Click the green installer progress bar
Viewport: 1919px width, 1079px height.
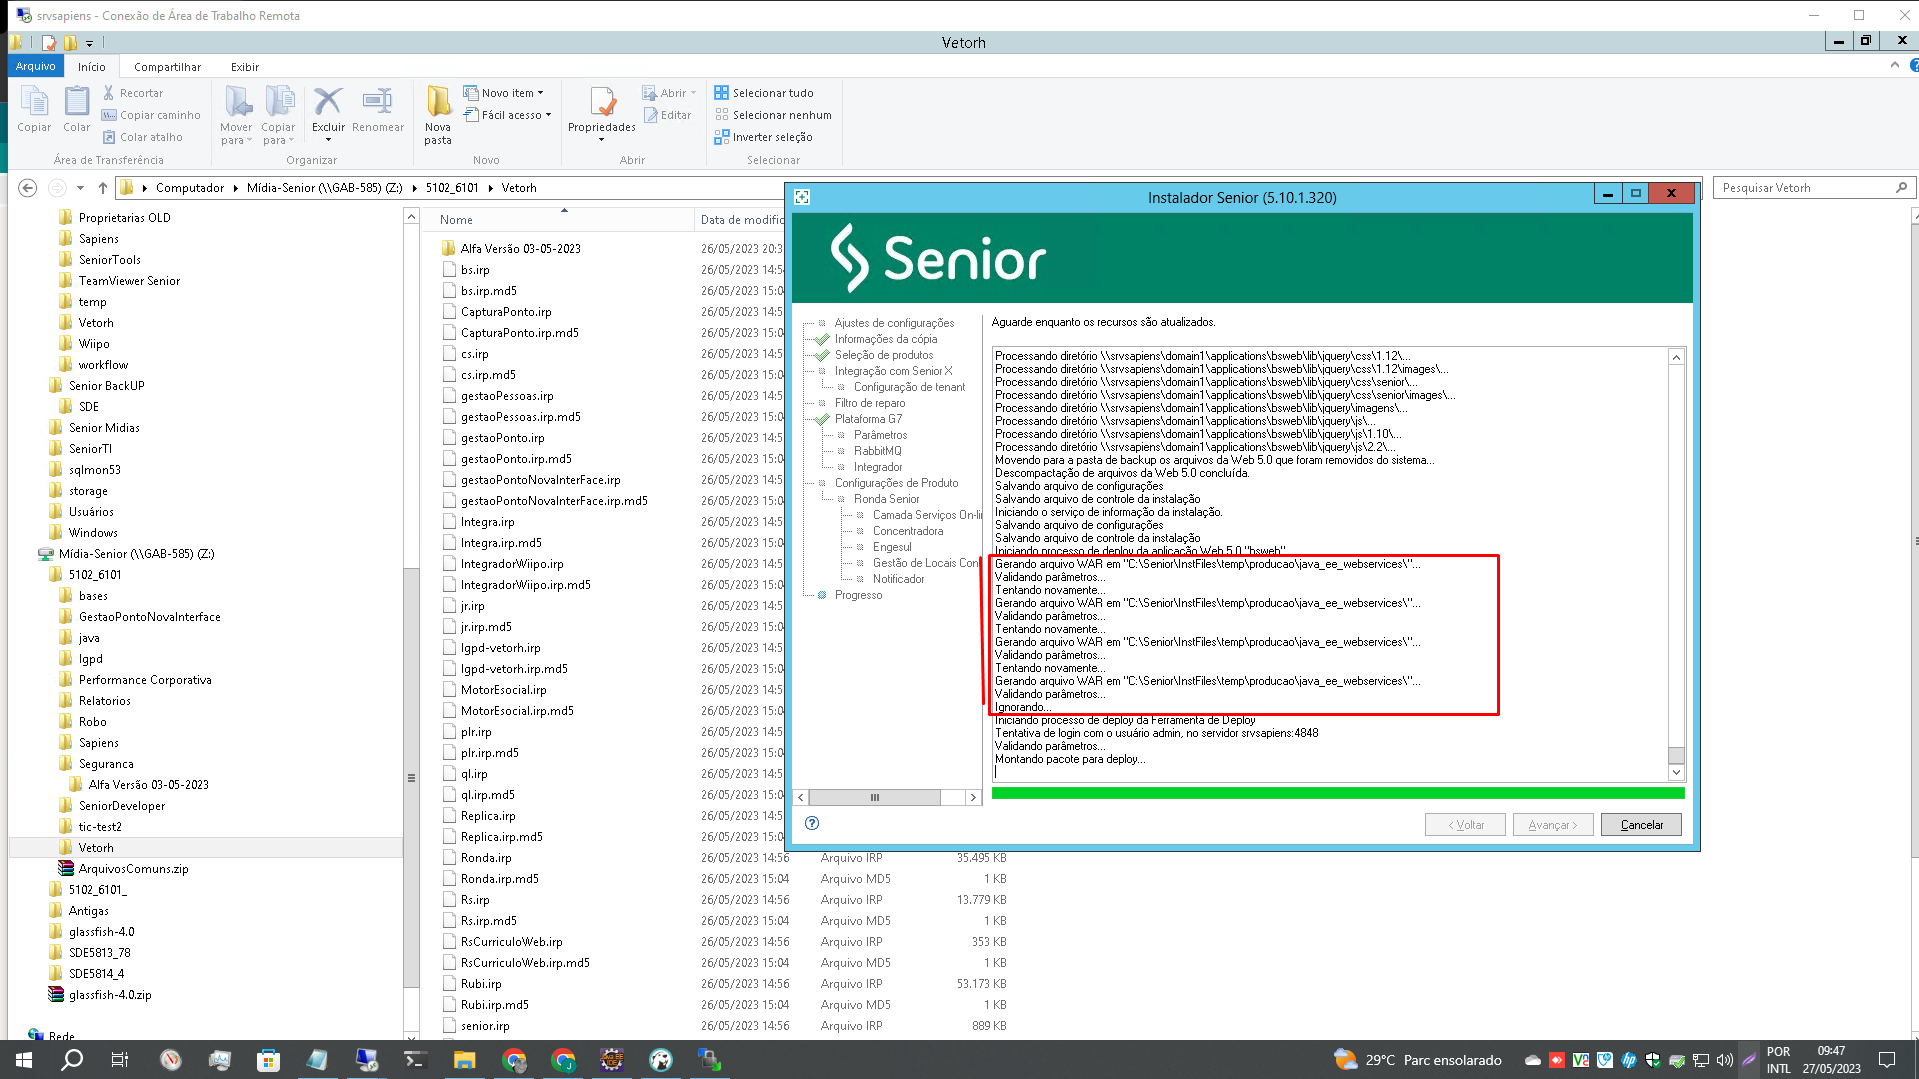click(x=1338, y=793)
